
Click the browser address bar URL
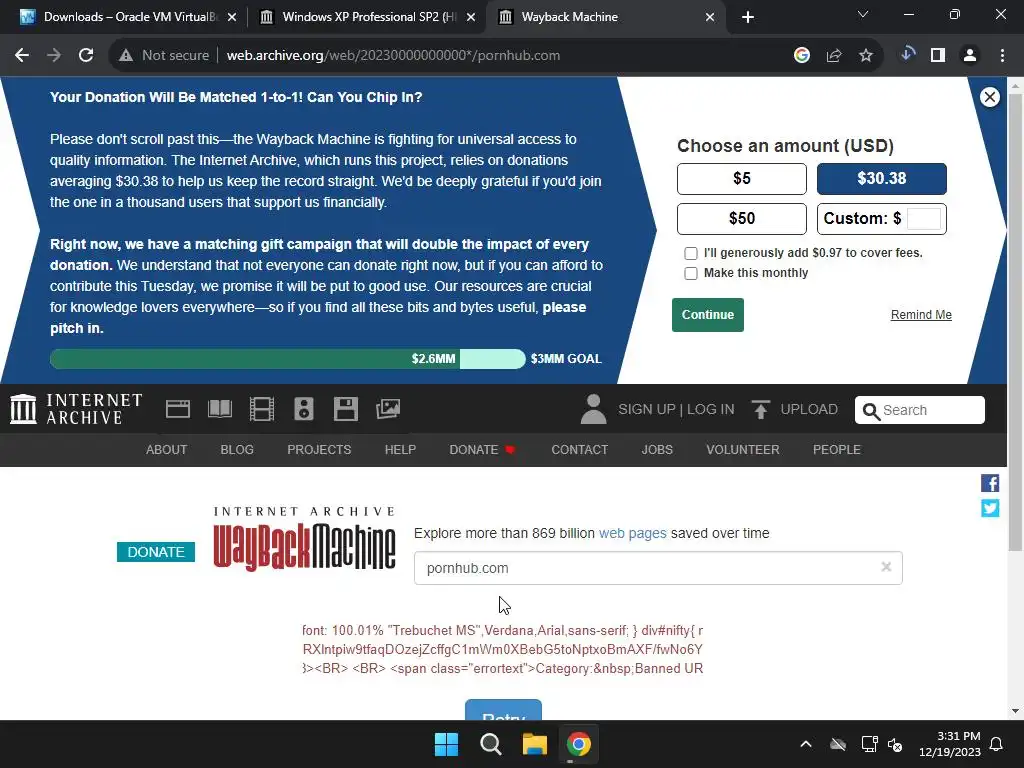tap(393, 56)
